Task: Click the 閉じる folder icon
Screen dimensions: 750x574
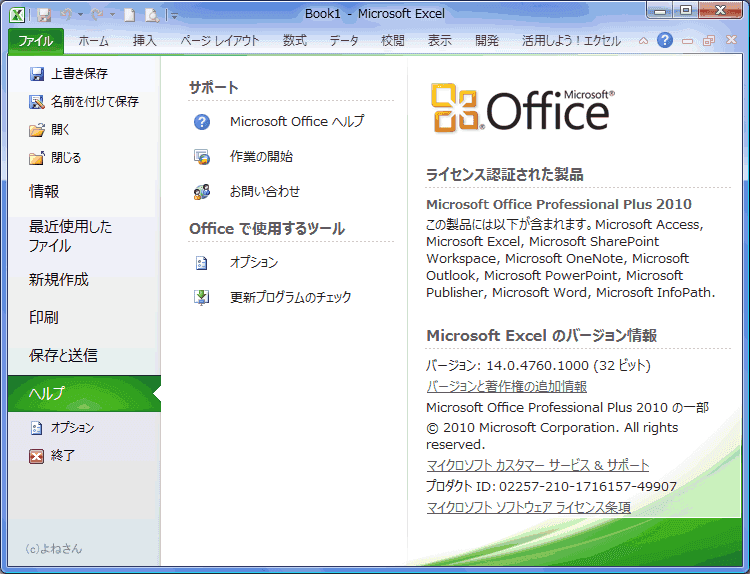Action: 37,158
